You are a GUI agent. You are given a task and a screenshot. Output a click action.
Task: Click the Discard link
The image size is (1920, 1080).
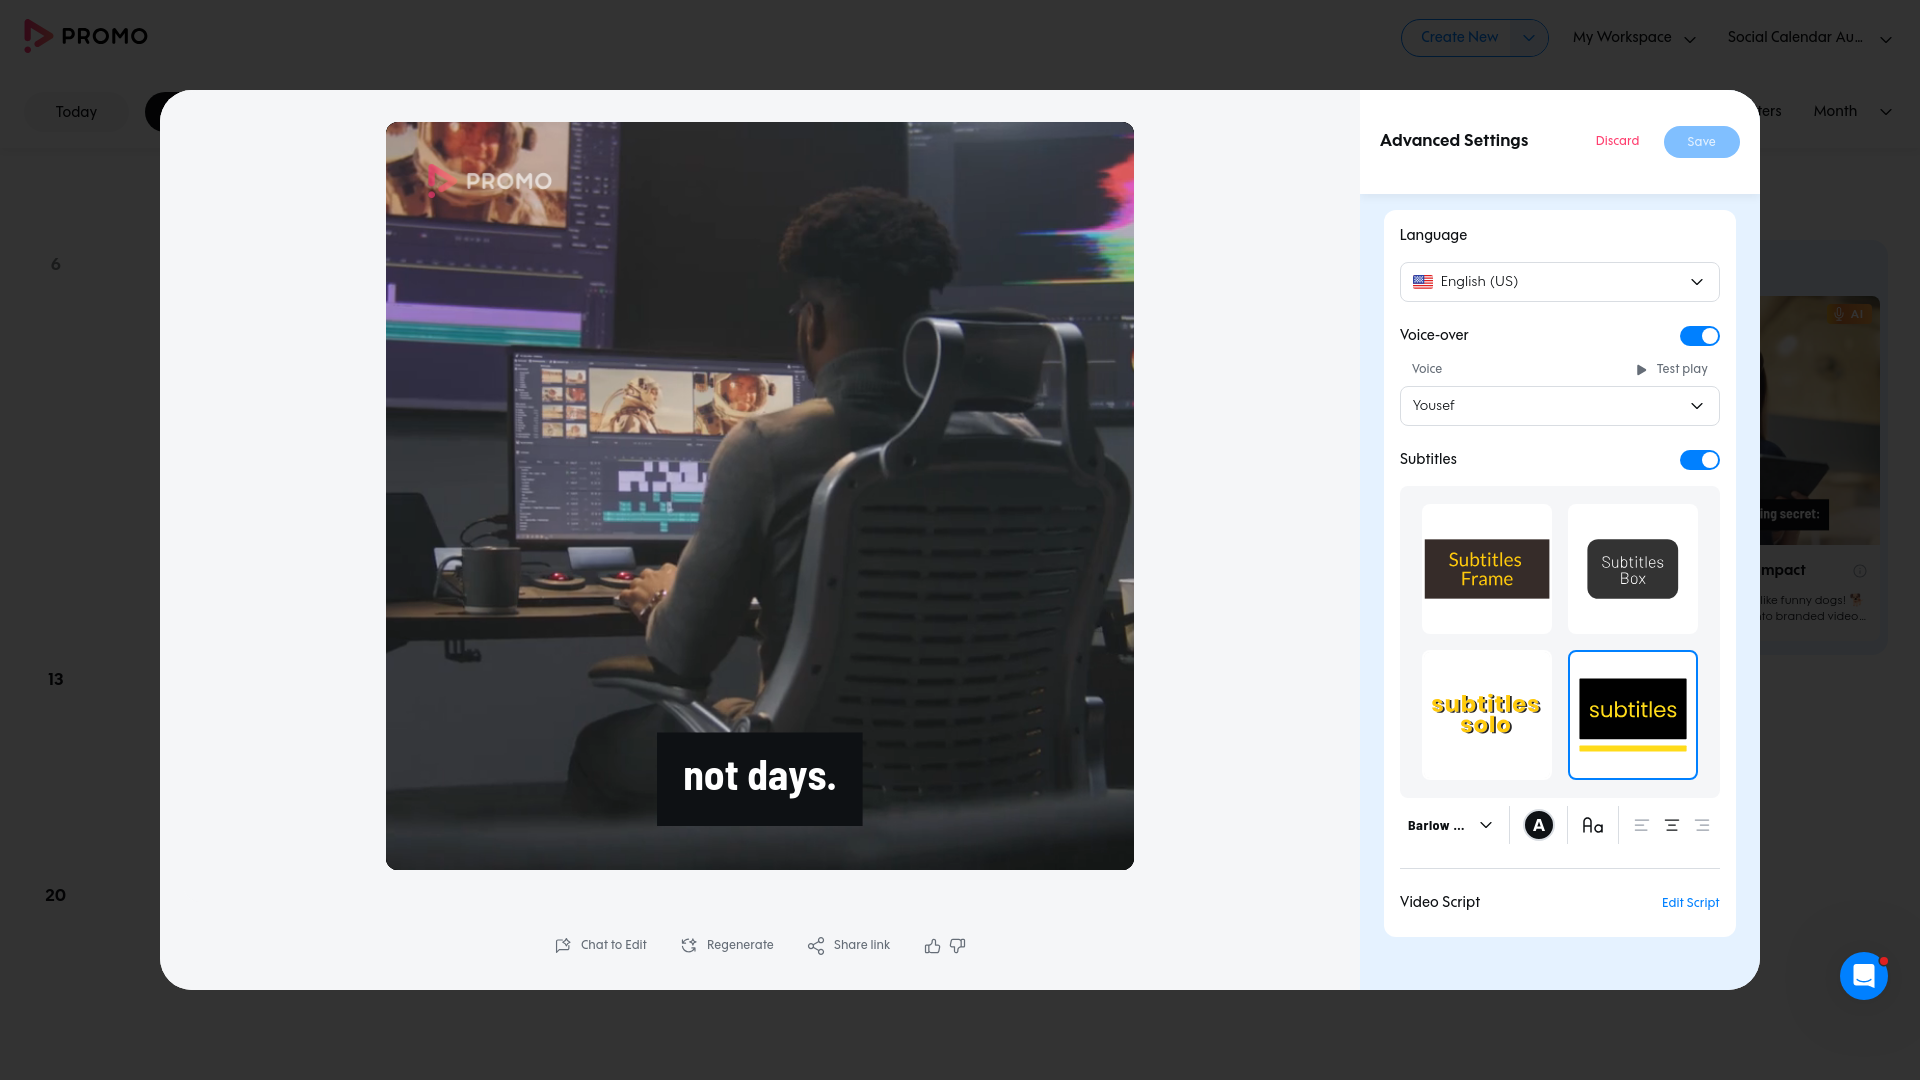[x=1617, y=141]
